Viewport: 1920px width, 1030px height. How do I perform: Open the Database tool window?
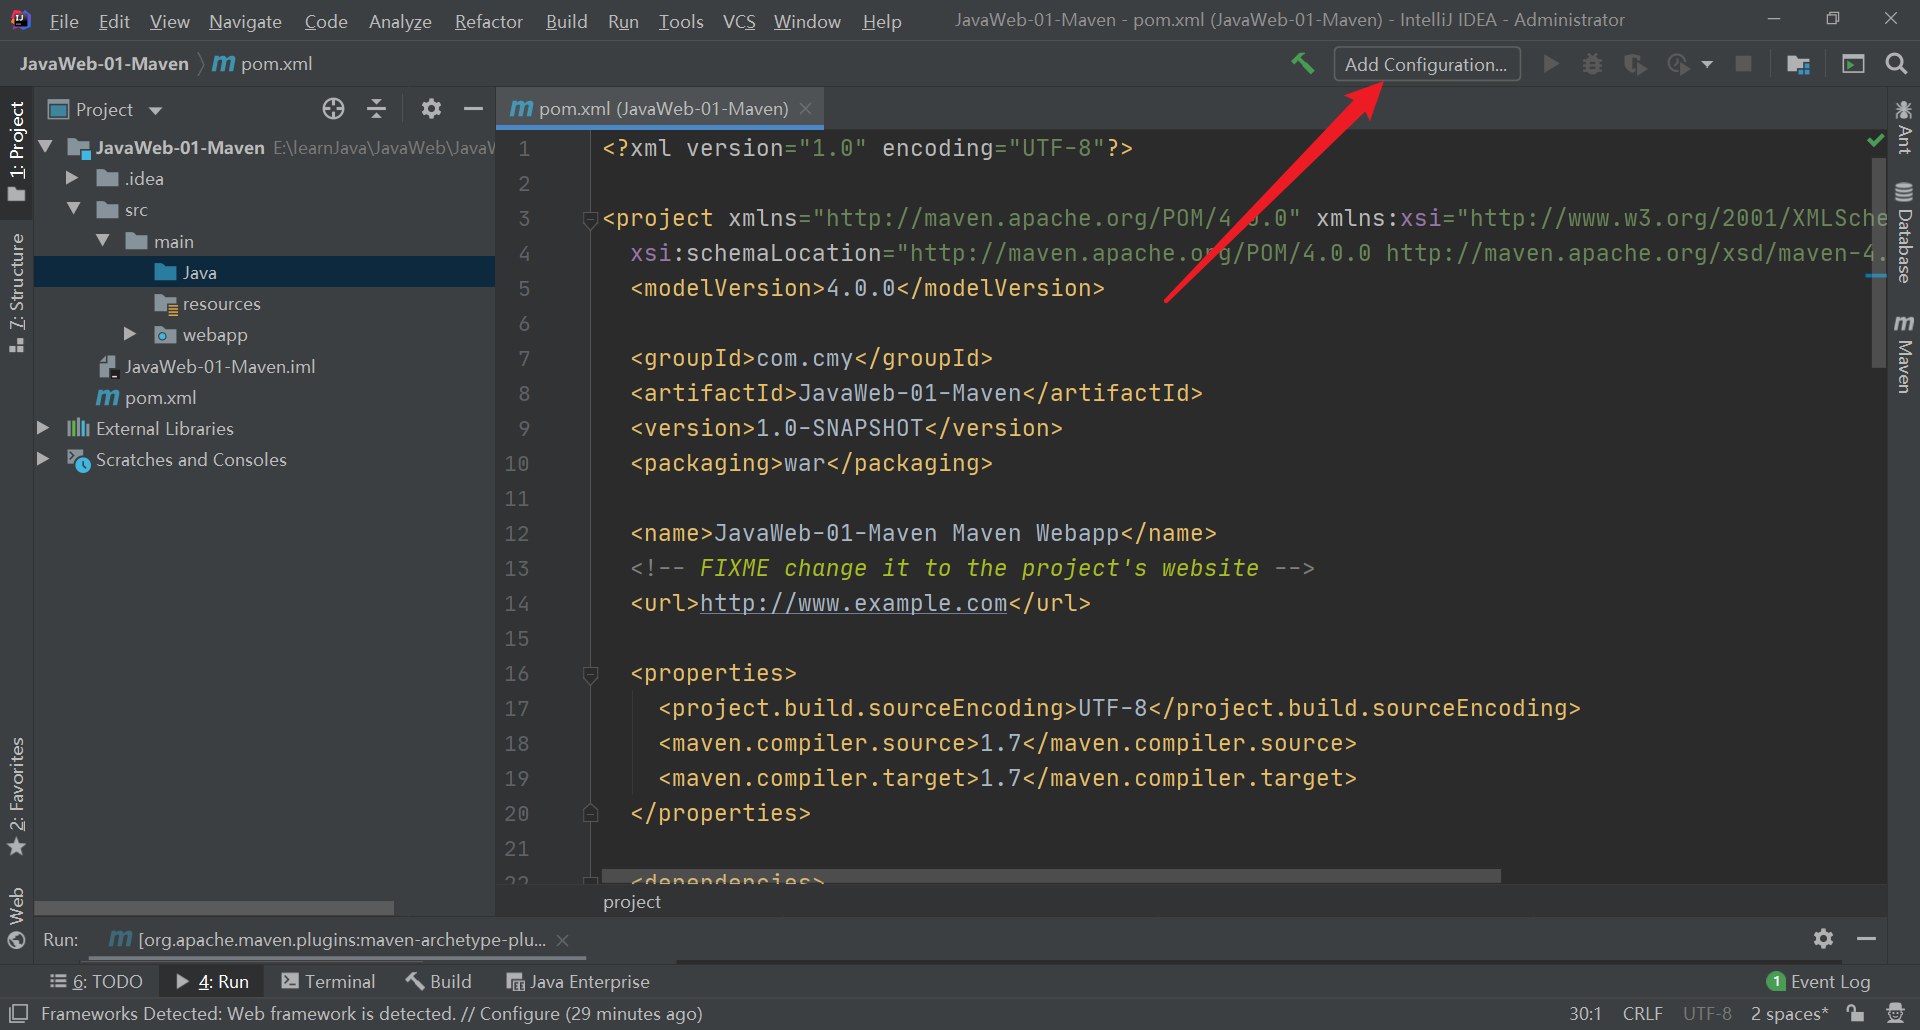tap(1904, 232)
